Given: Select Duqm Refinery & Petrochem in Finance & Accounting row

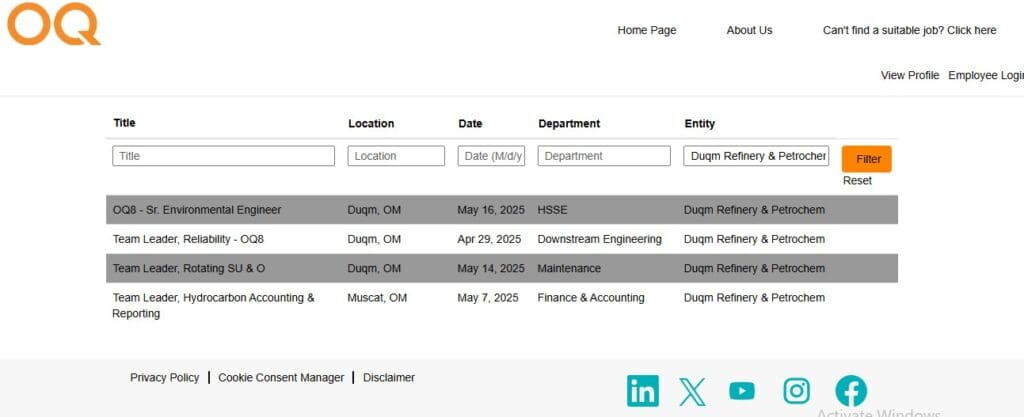Looking at the screenshot, I should (754, 298).
